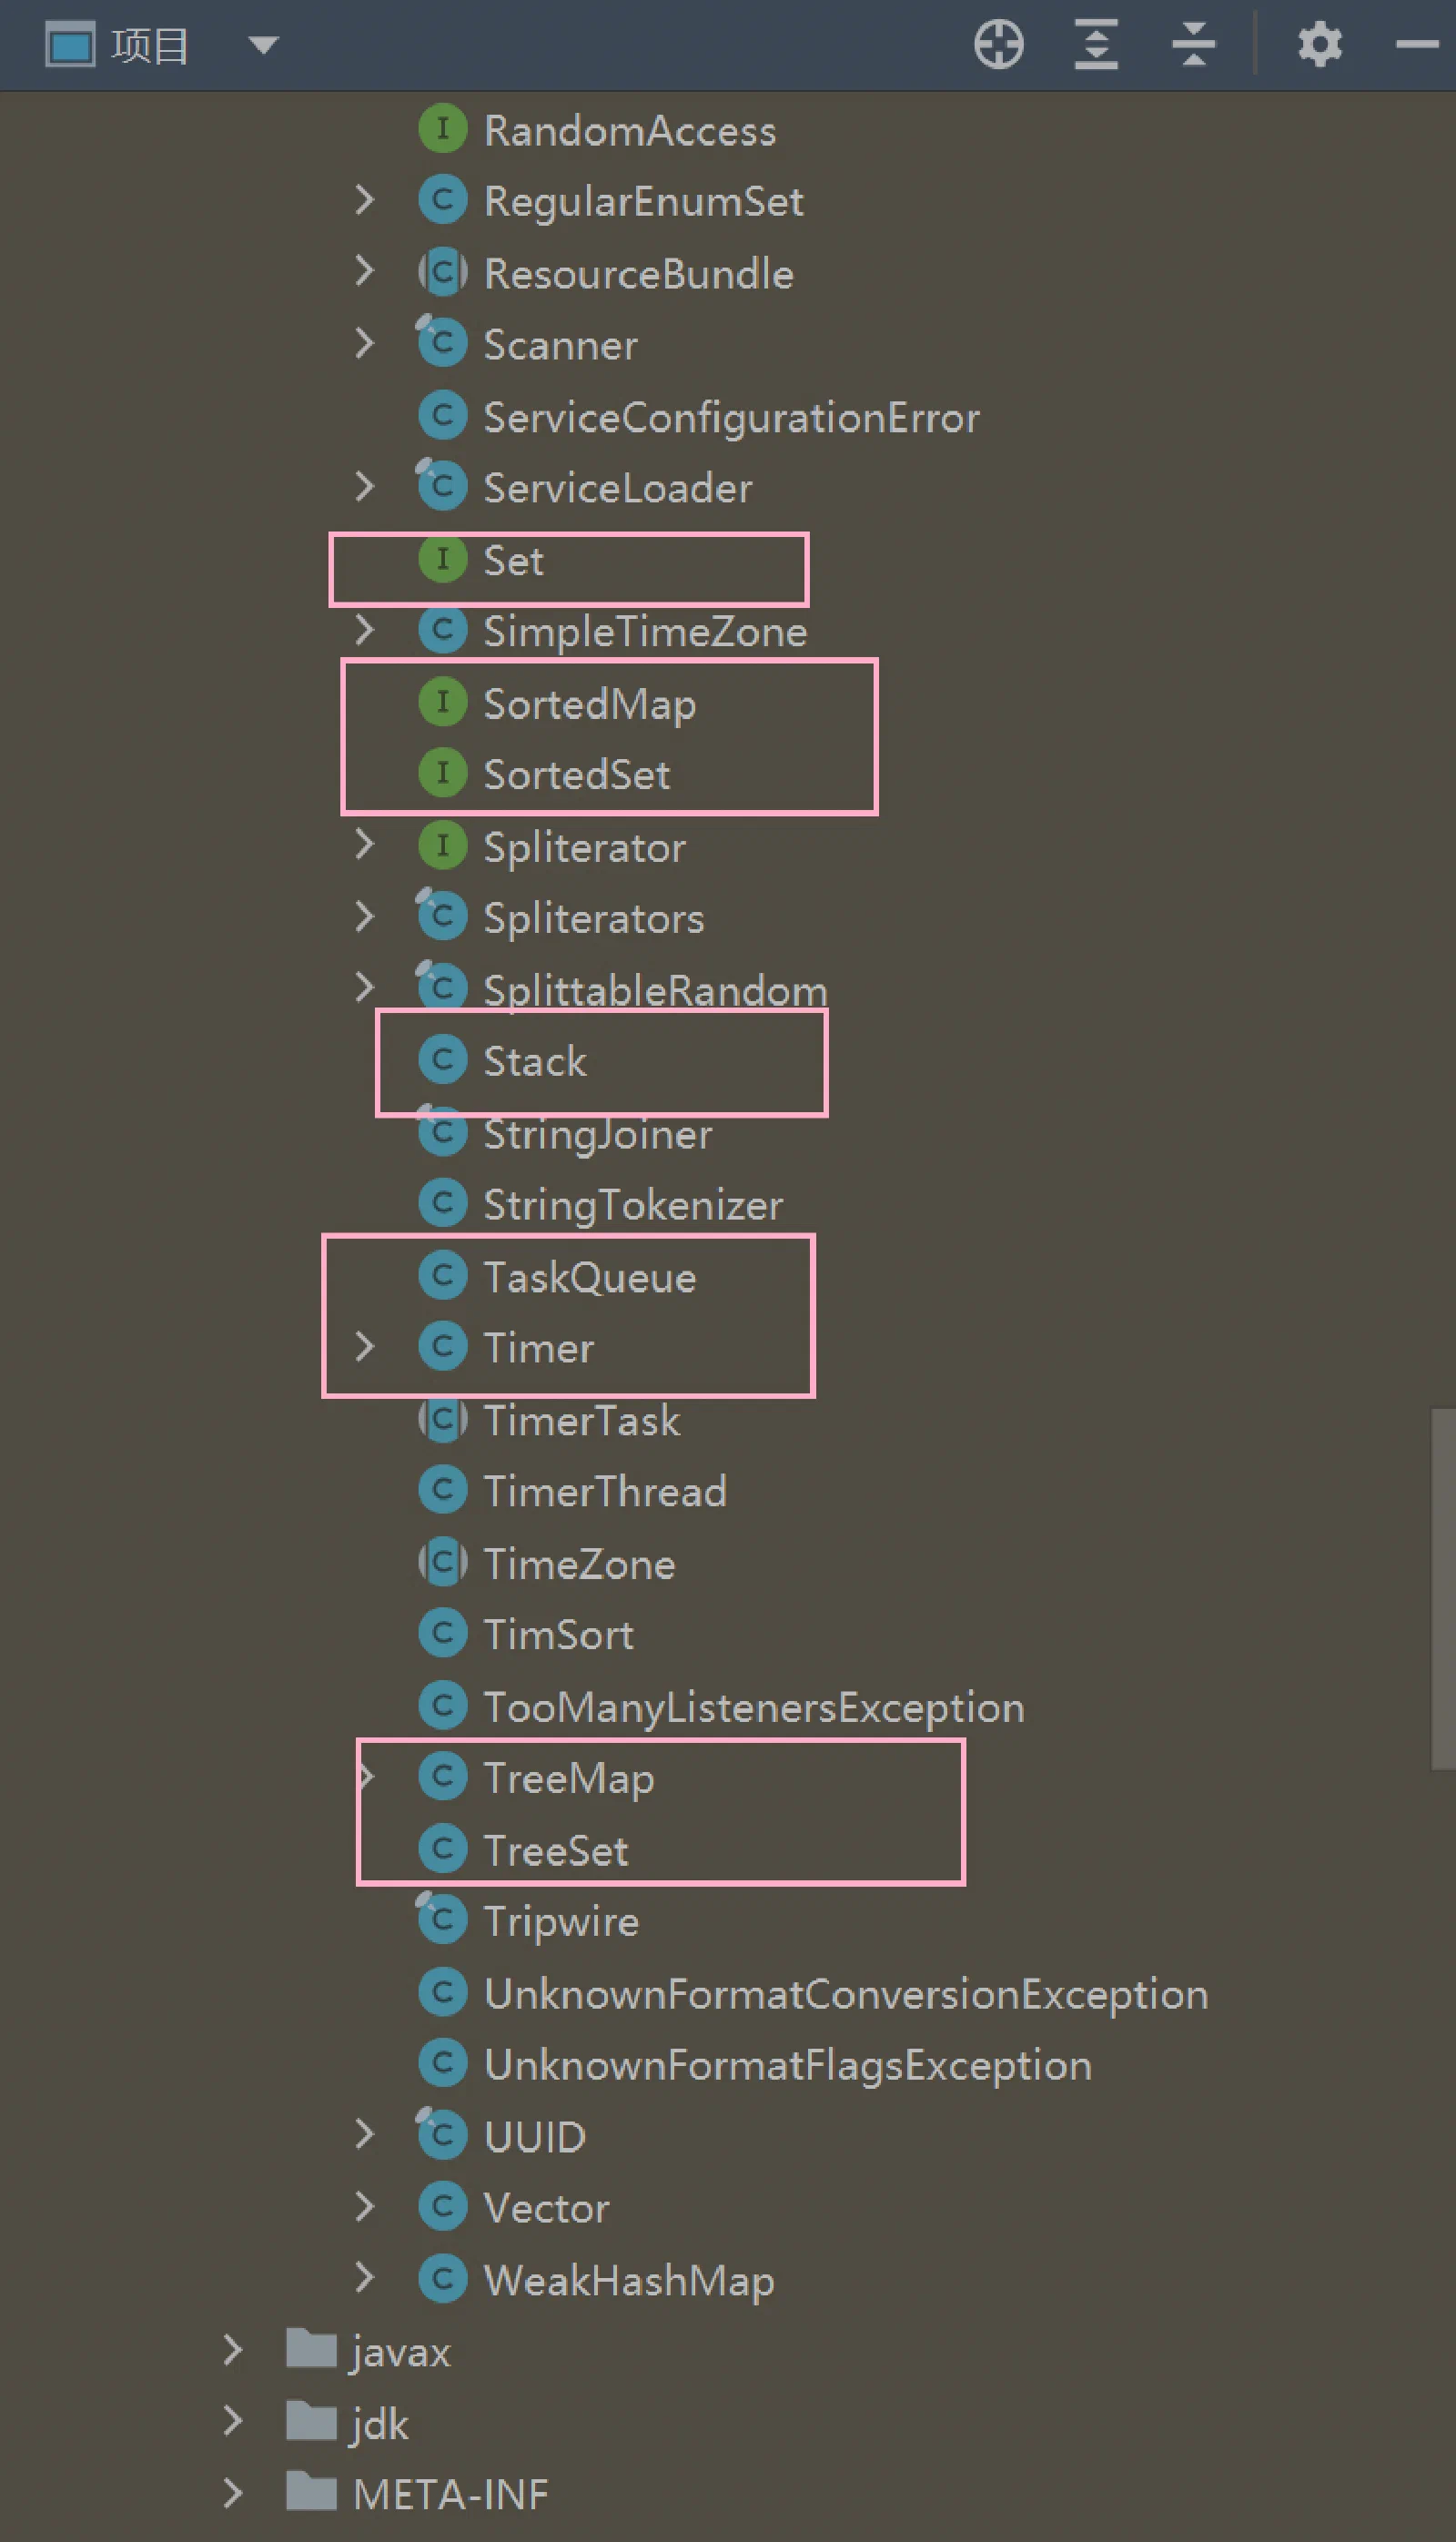Screen dimensions: 1456x2542
Task: Click the Collapse All toolbar icon
Action: pyautogui.click(x=1193, y=45)
